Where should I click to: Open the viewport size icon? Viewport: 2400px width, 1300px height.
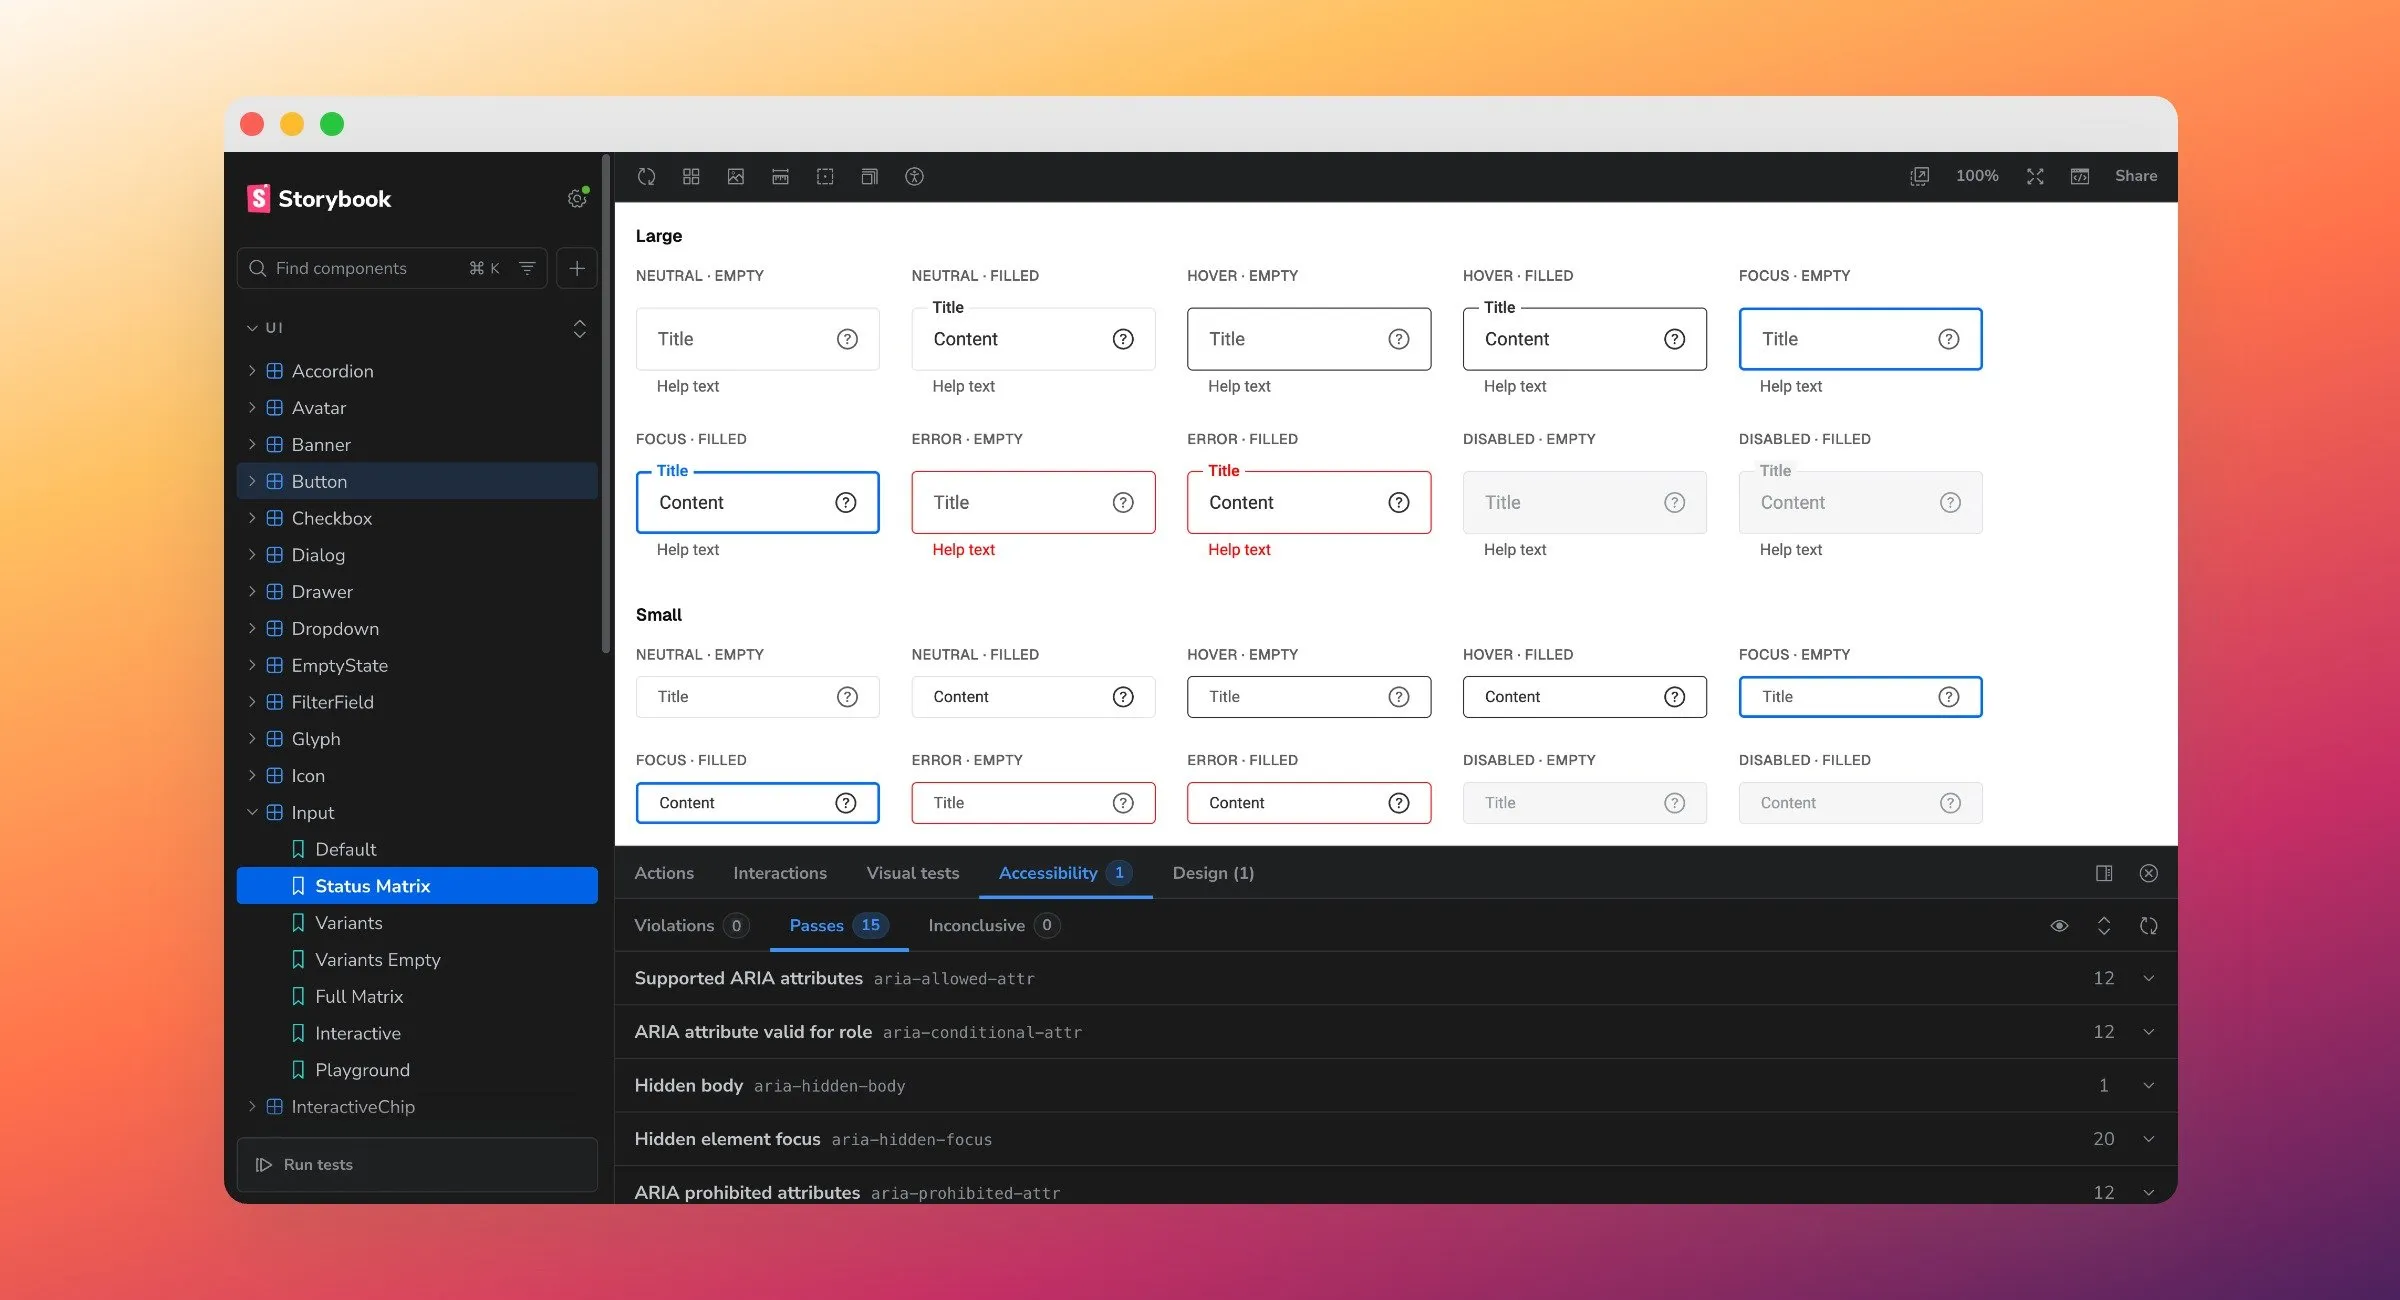coord(870,176)
